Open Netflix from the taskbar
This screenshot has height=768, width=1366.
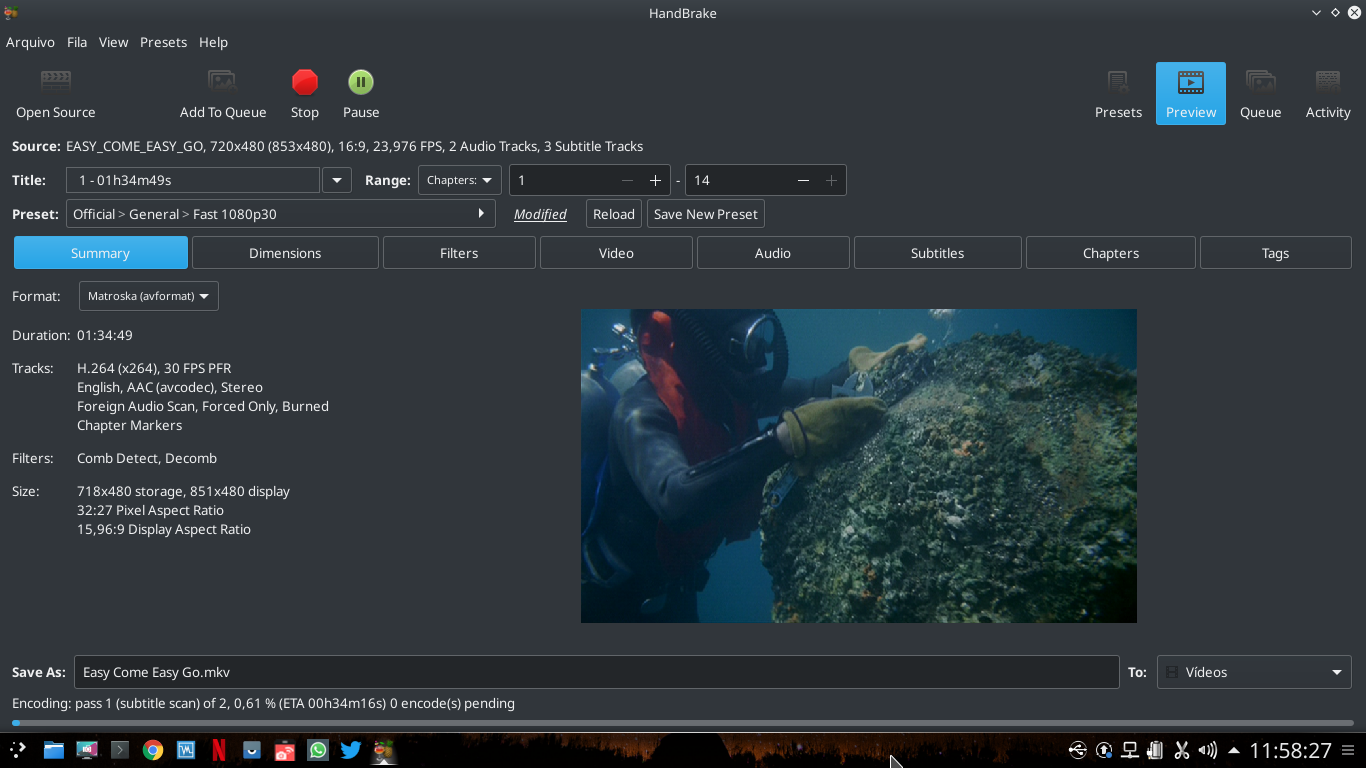point(219,750)
